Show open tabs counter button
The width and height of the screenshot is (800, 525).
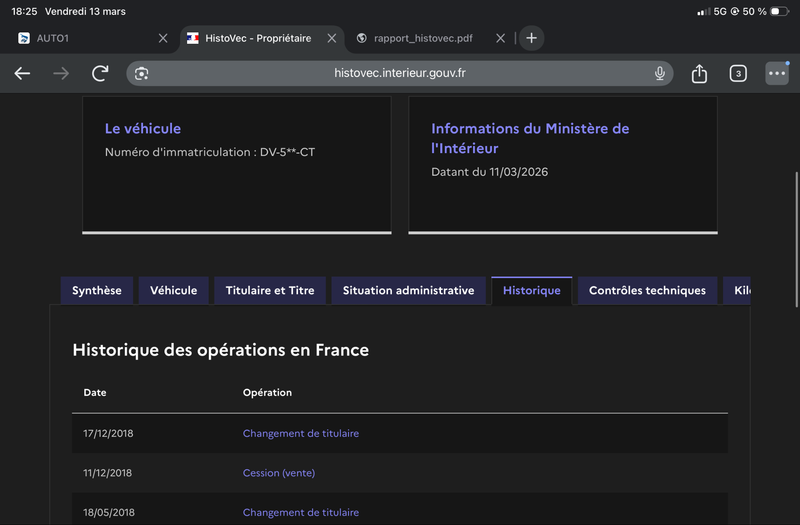[738, 73]
